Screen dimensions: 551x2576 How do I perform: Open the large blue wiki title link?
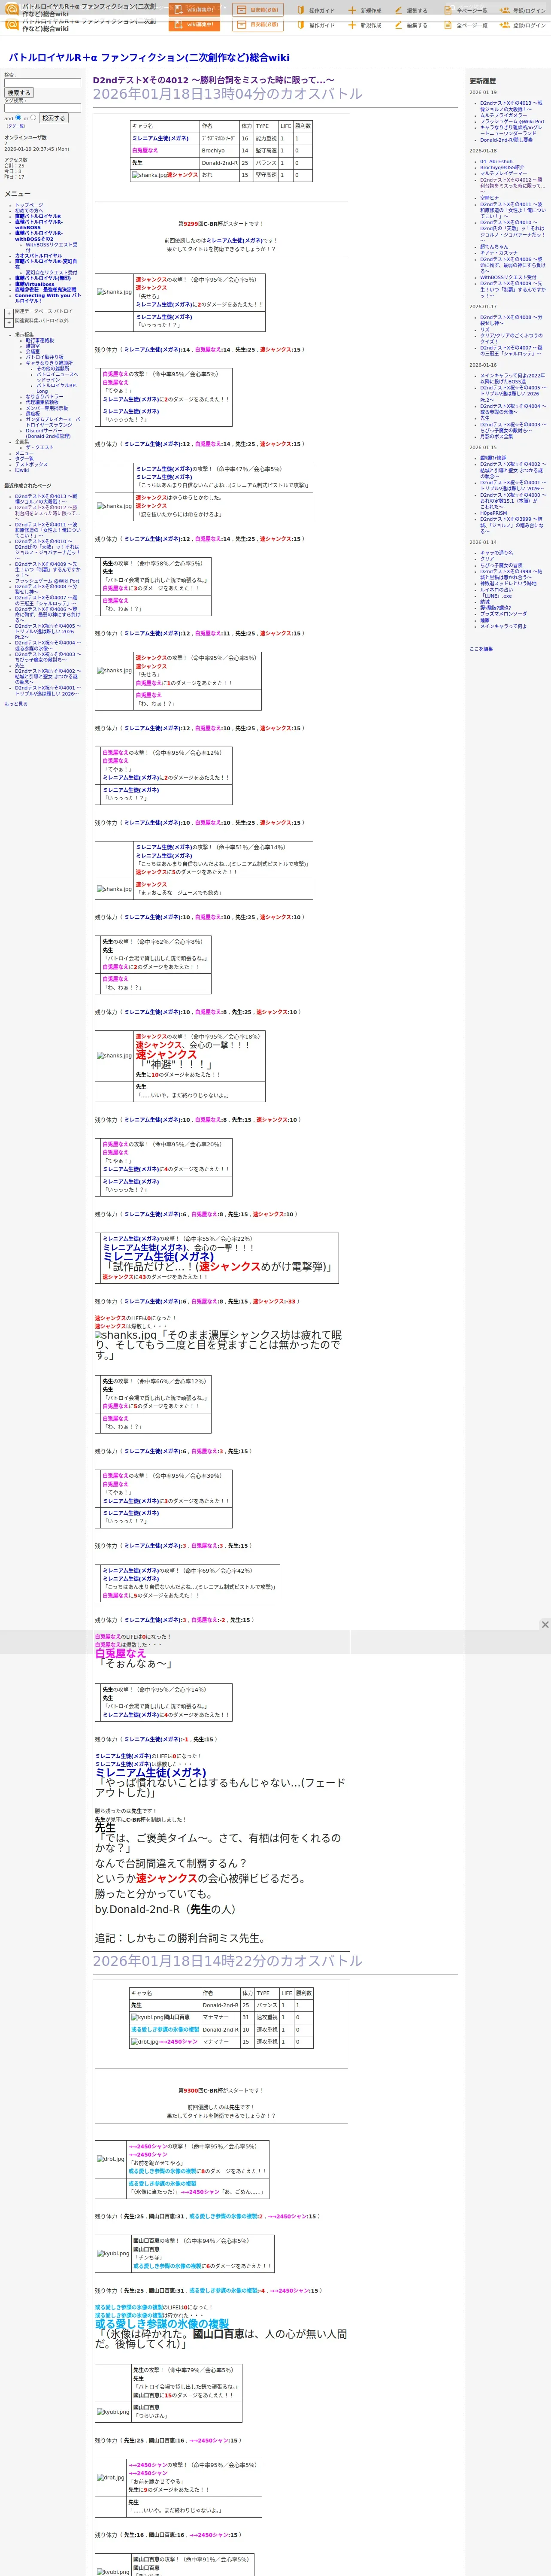click(x=149, y=58)
